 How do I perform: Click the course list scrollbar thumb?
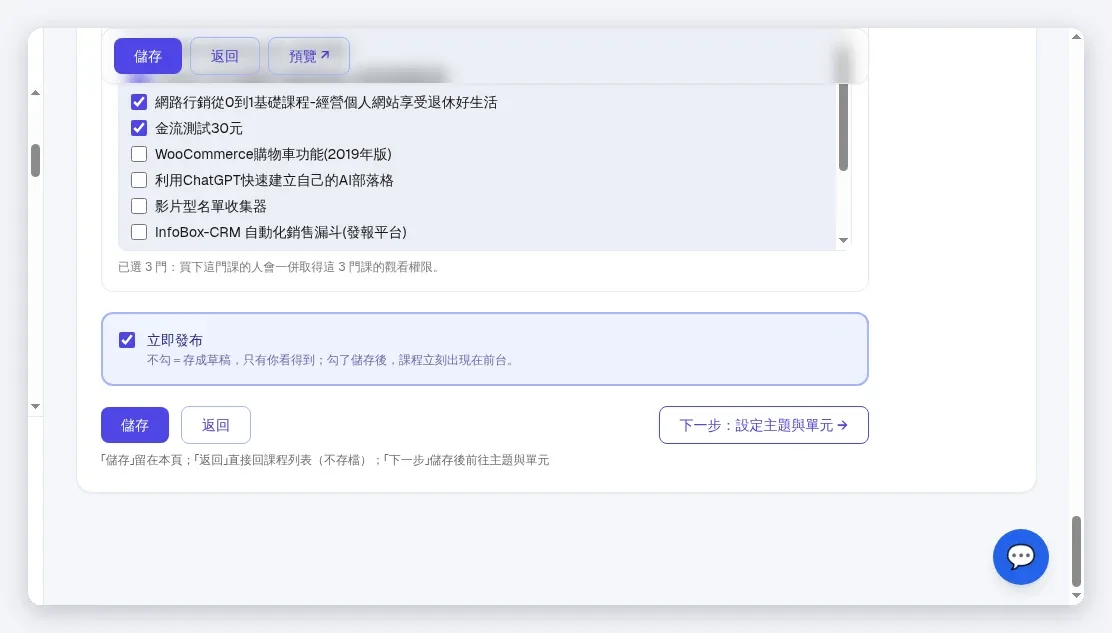[x=843, y=126]
